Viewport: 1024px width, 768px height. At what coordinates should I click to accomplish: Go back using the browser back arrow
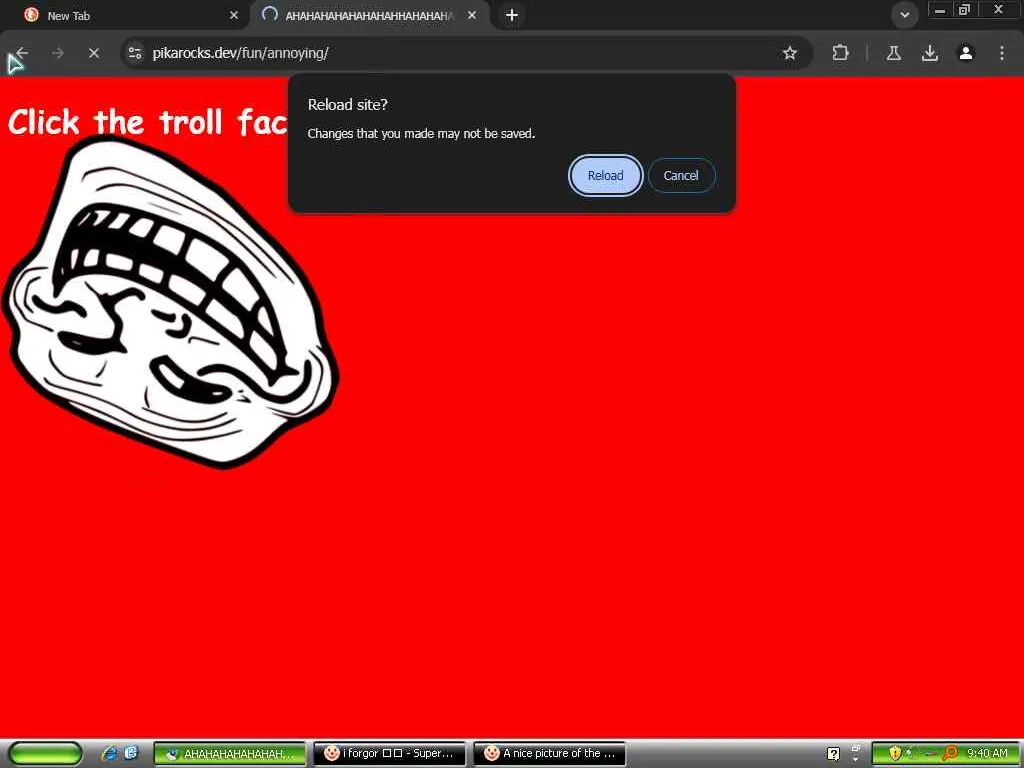pos(22,53)
